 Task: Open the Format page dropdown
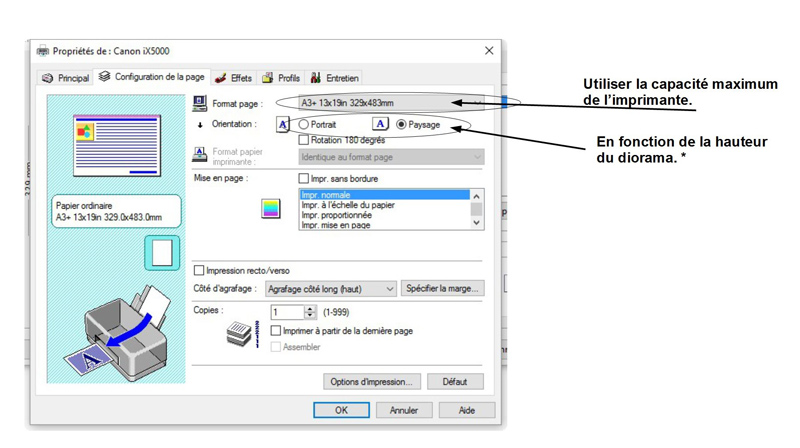(391, 102)
